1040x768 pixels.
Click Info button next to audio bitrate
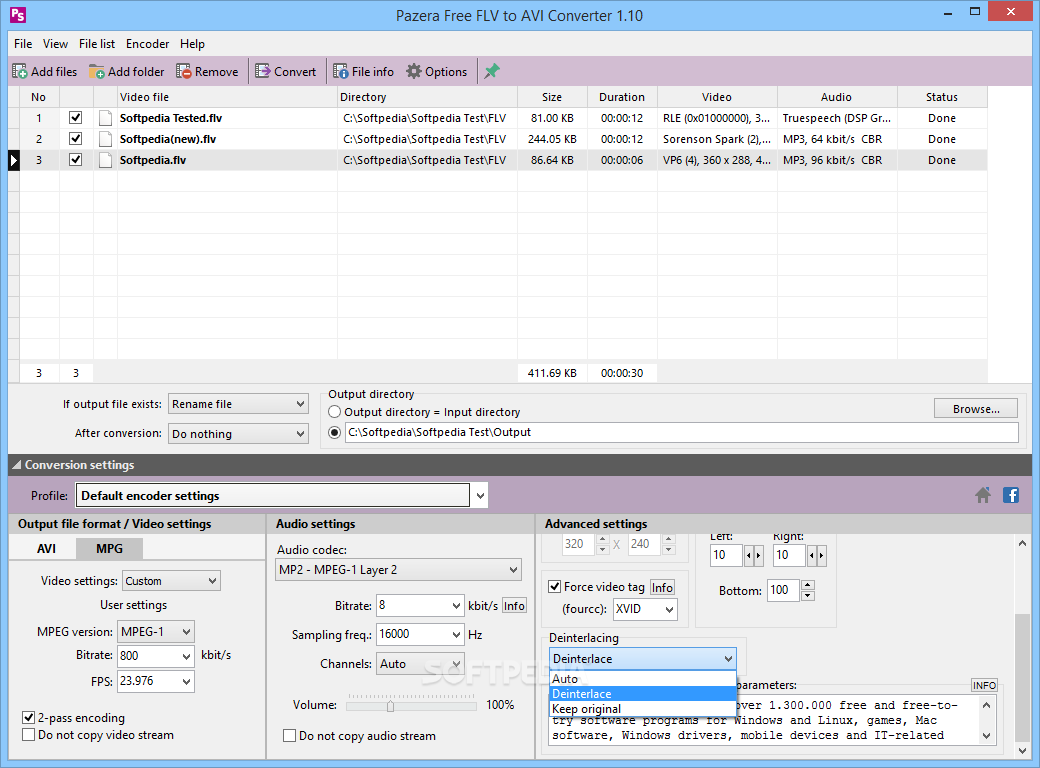tap(514, 606)
